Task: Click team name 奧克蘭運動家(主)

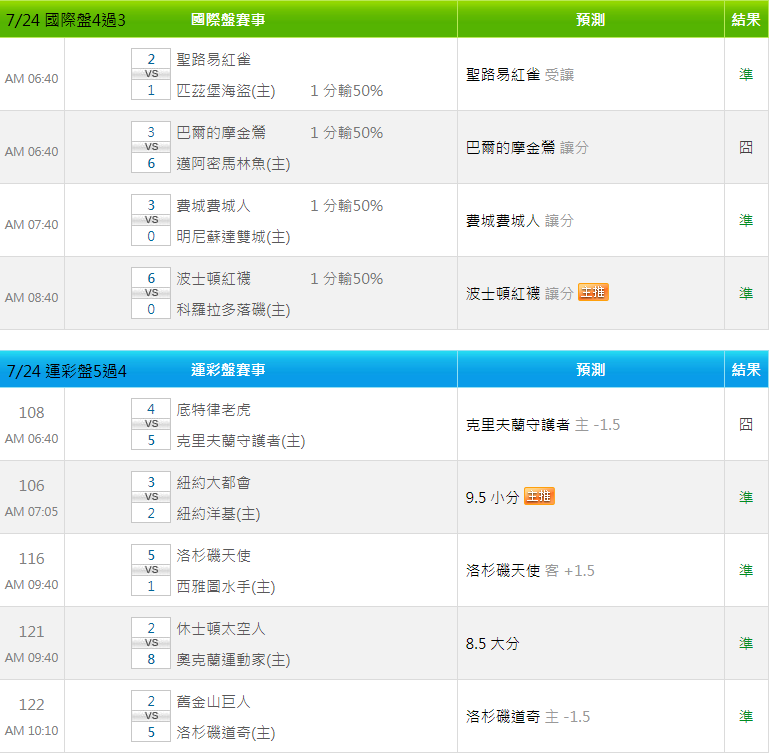Action: coord(233,660)
